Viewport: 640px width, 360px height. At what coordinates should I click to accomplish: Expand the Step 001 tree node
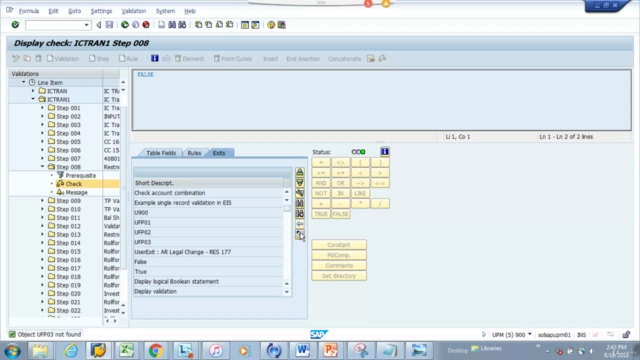pos(42,108)
